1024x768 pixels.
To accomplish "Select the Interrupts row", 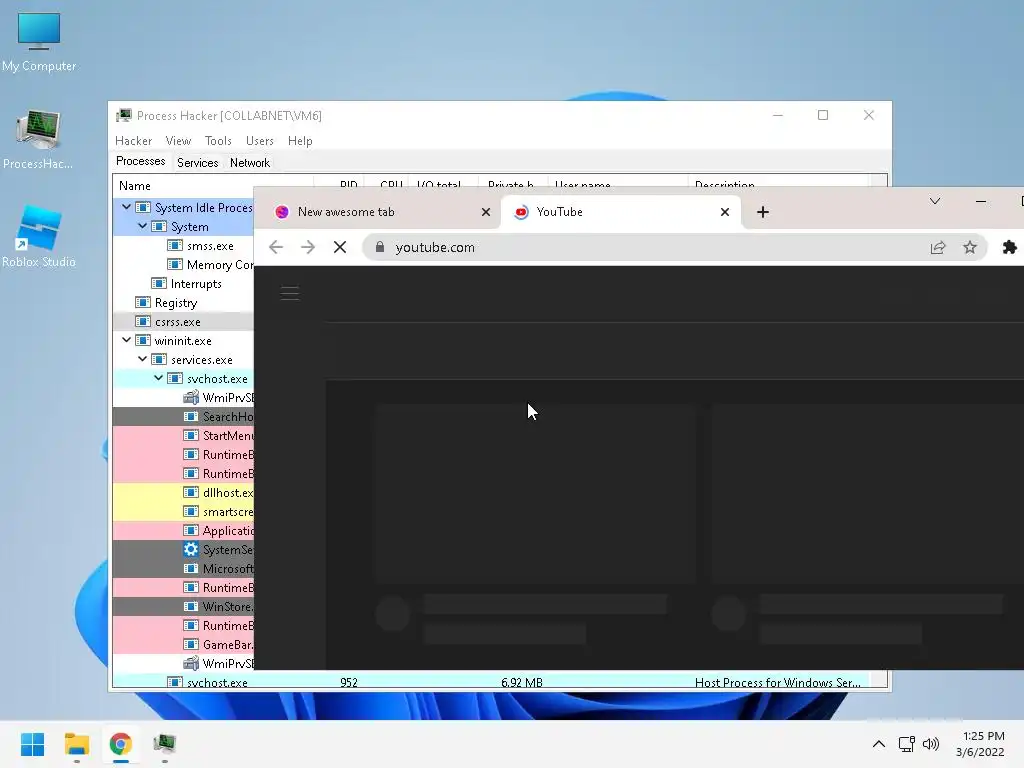I will (x=184, y=283).
